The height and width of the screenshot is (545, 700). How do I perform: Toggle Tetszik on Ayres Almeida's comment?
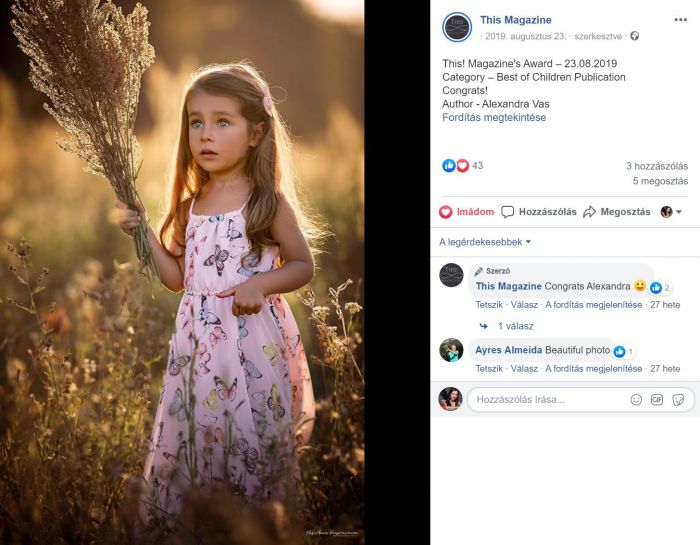489,369
